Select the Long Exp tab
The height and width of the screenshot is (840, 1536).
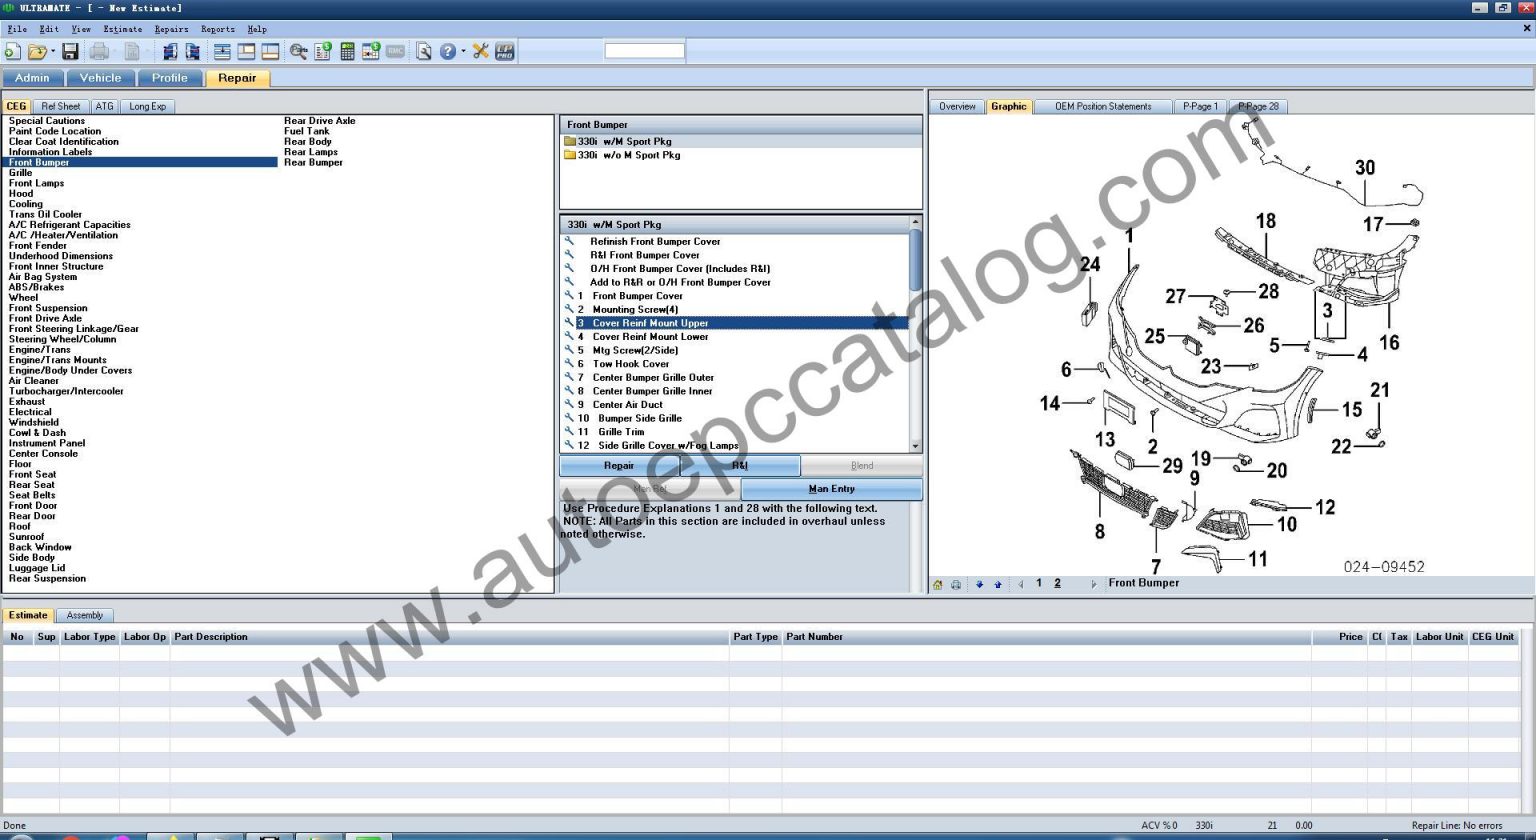click(x=148, y=106)
